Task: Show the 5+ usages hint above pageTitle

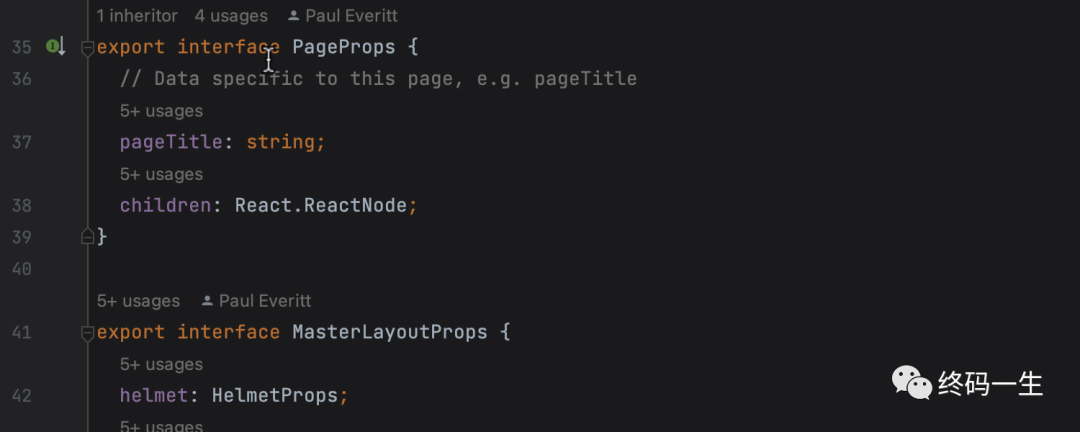Action: pyautogui.click(x=161, y=111)
